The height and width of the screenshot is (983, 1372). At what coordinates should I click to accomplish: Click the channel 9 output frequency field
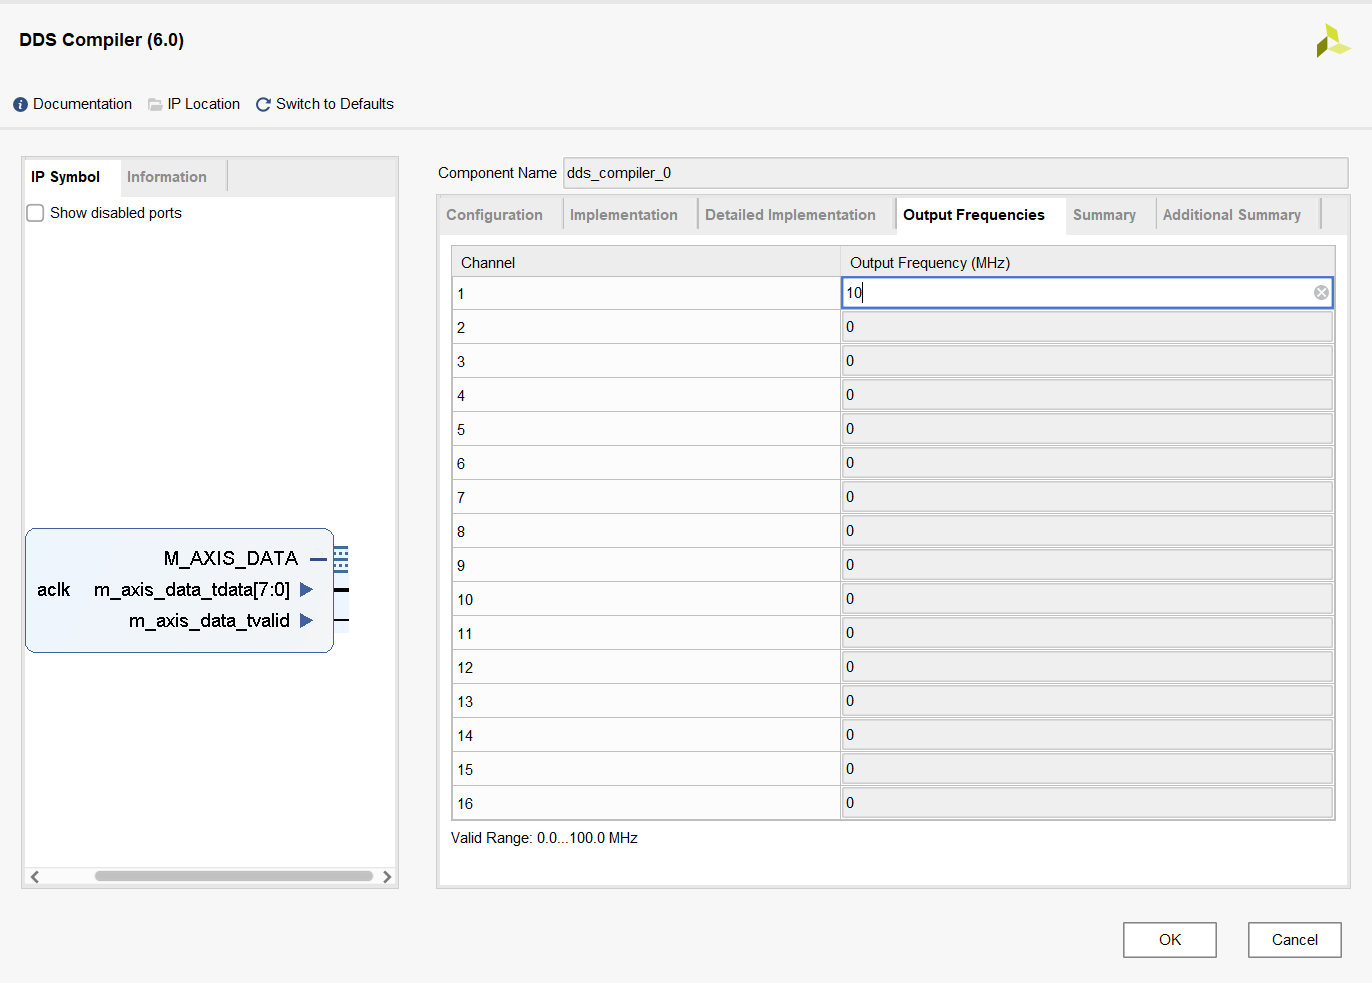[1087, 565]
